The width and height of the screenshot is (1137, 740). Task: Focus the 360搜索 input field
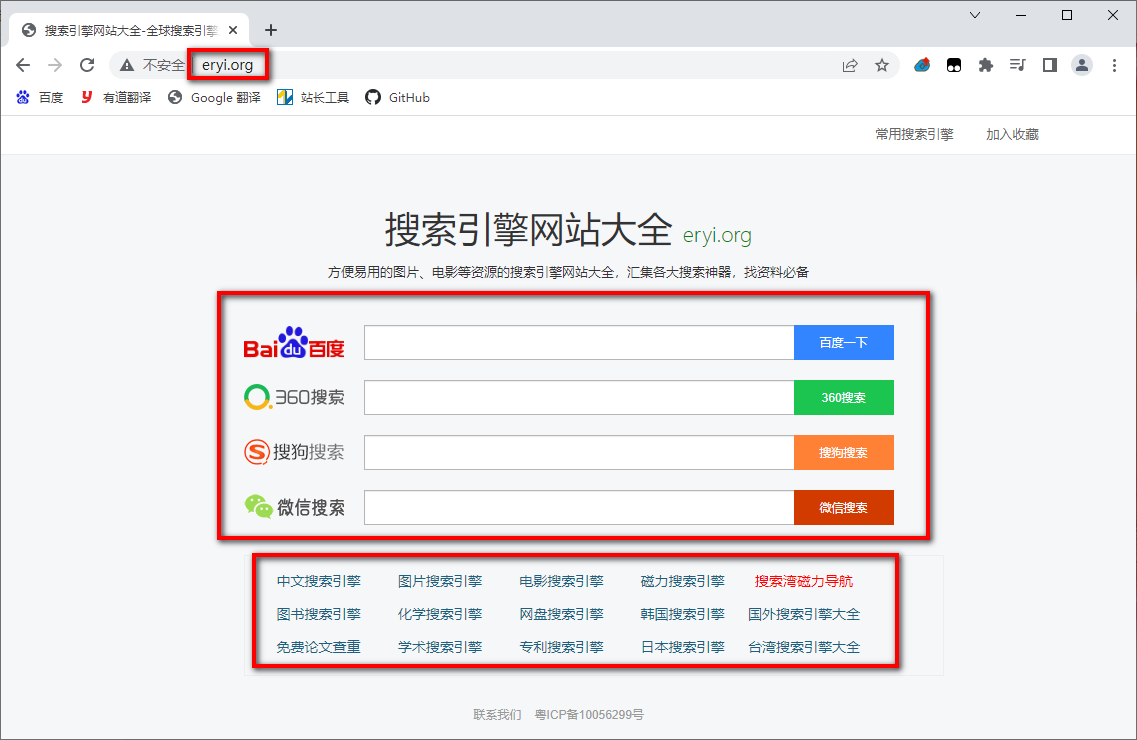(x=579, y=397)
